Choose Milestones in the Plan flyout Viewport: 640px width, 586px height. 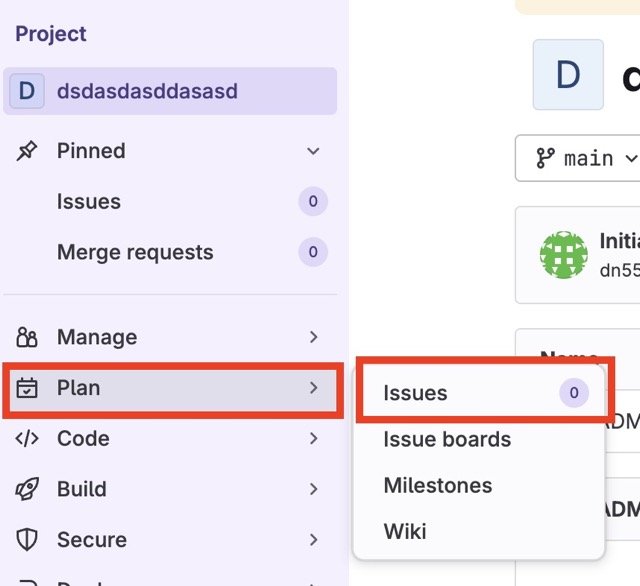(438, 485)
